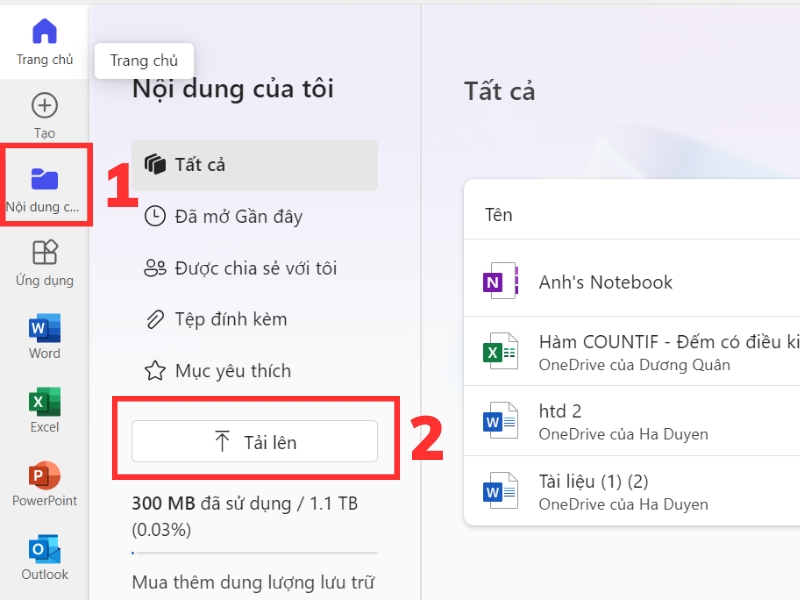
Task: Click the Word icon beside Tài liệu (1) (2)
Action: point(501,491)
